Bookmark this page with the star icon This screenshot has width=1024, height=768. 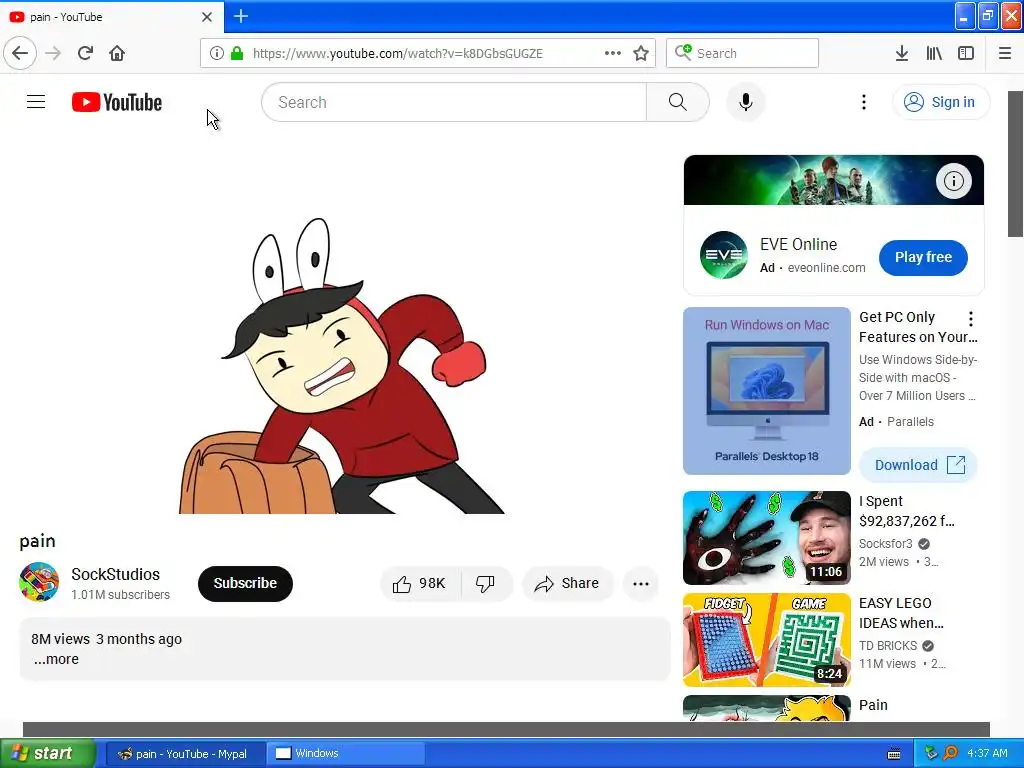point(641,53)
